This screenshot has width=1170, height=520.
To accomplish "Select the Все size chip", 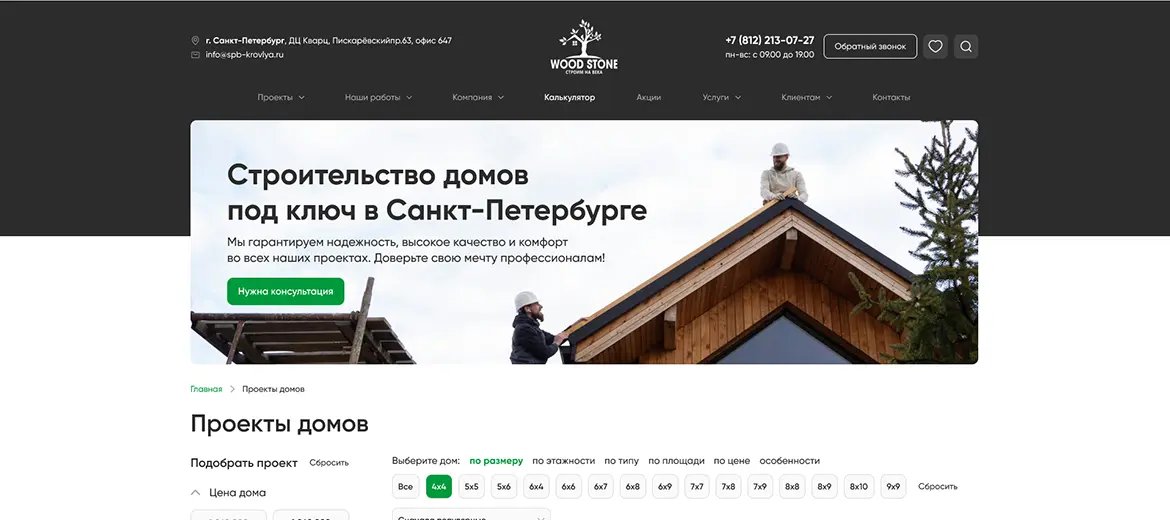I will [x=405, y=486].
